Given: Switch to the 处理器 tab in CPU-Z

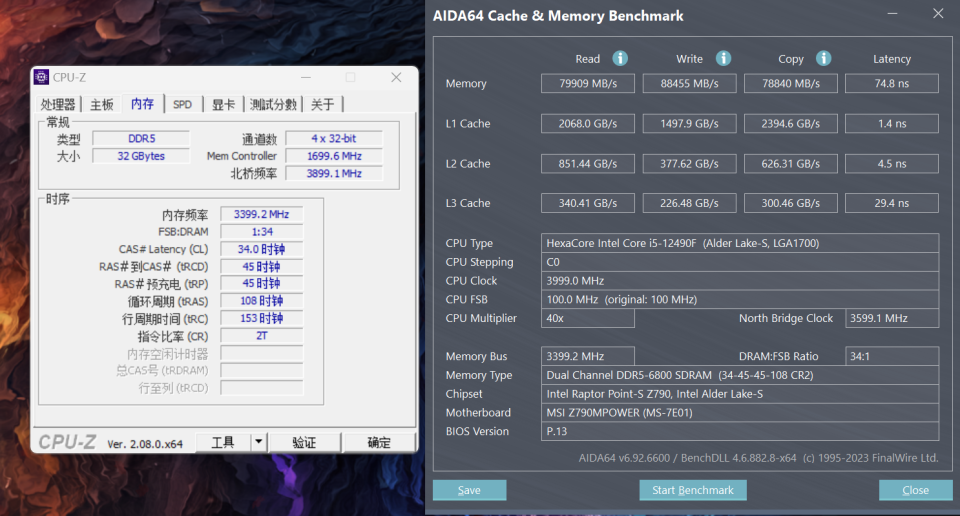Looking at the screenshot, I should (58, 104).
